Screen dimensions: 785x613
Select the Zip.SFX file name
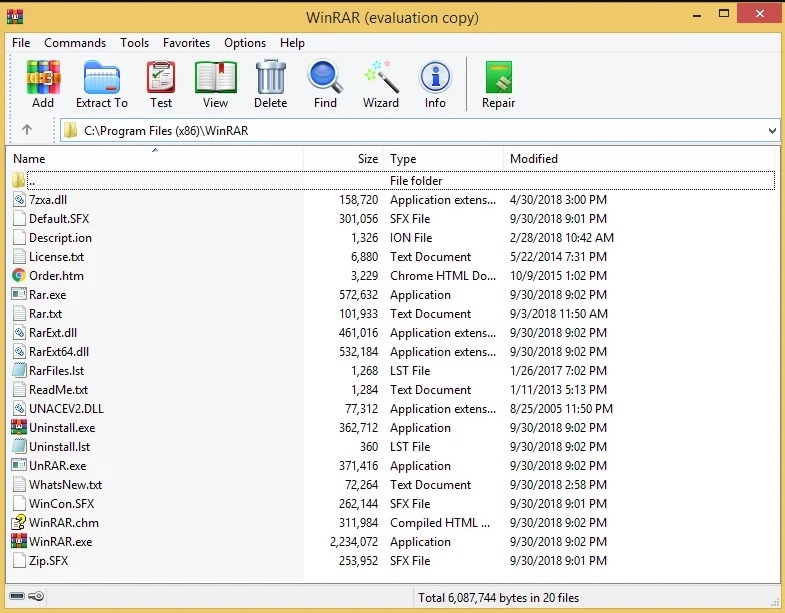pos(49,560)
